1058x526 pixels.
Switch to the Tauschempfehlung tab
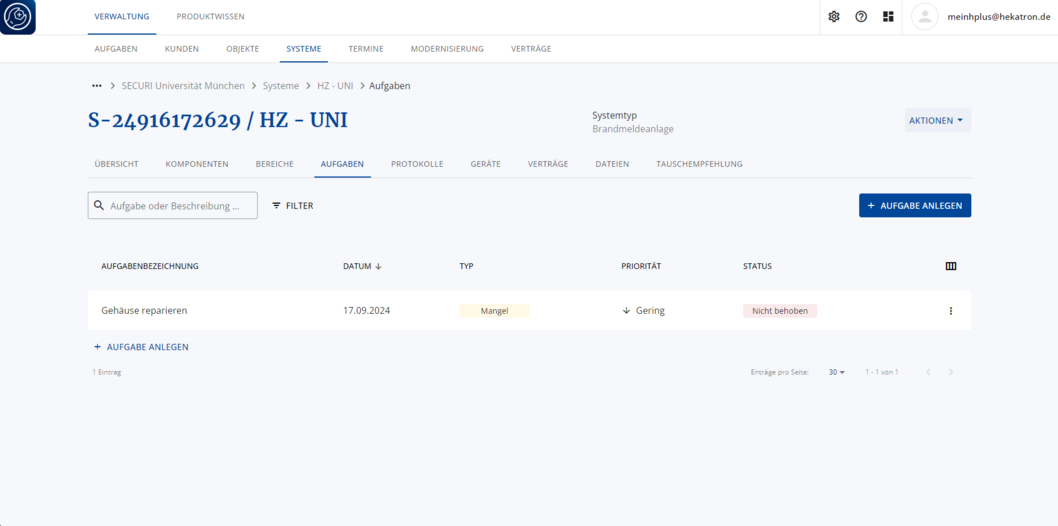click(x=699, y=164)
